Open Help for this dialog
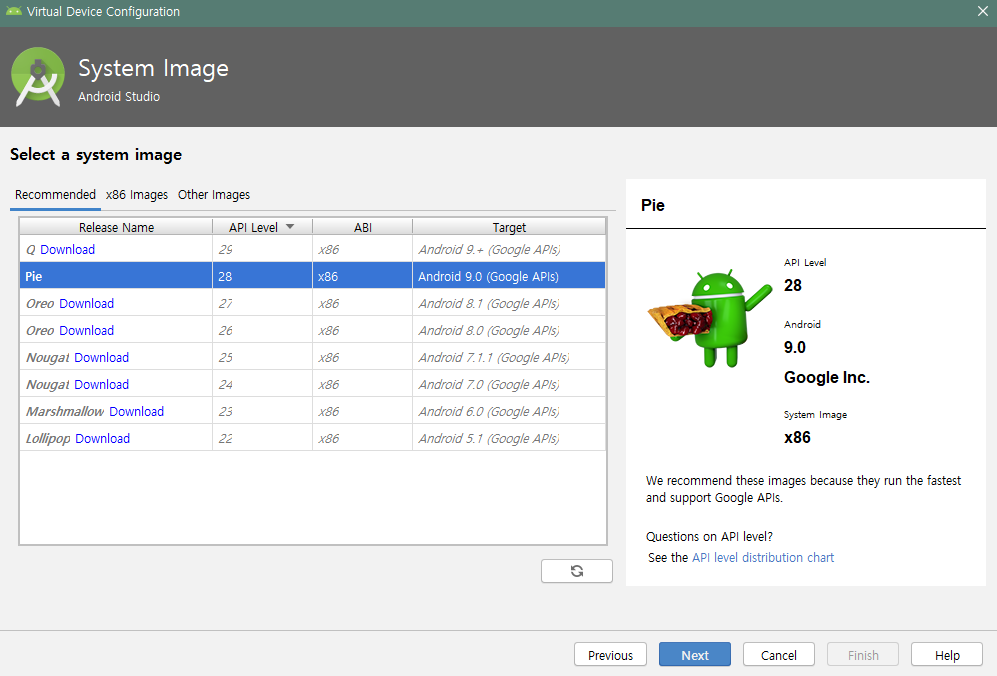This screenshot has height=676, width=997. tap(947, 655)
